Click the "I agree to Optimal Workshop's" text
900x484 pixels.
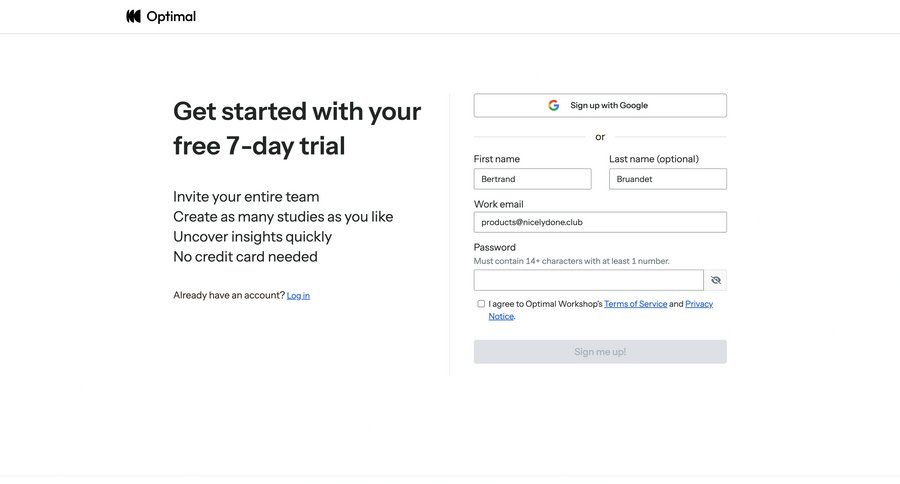coord(545,304)
